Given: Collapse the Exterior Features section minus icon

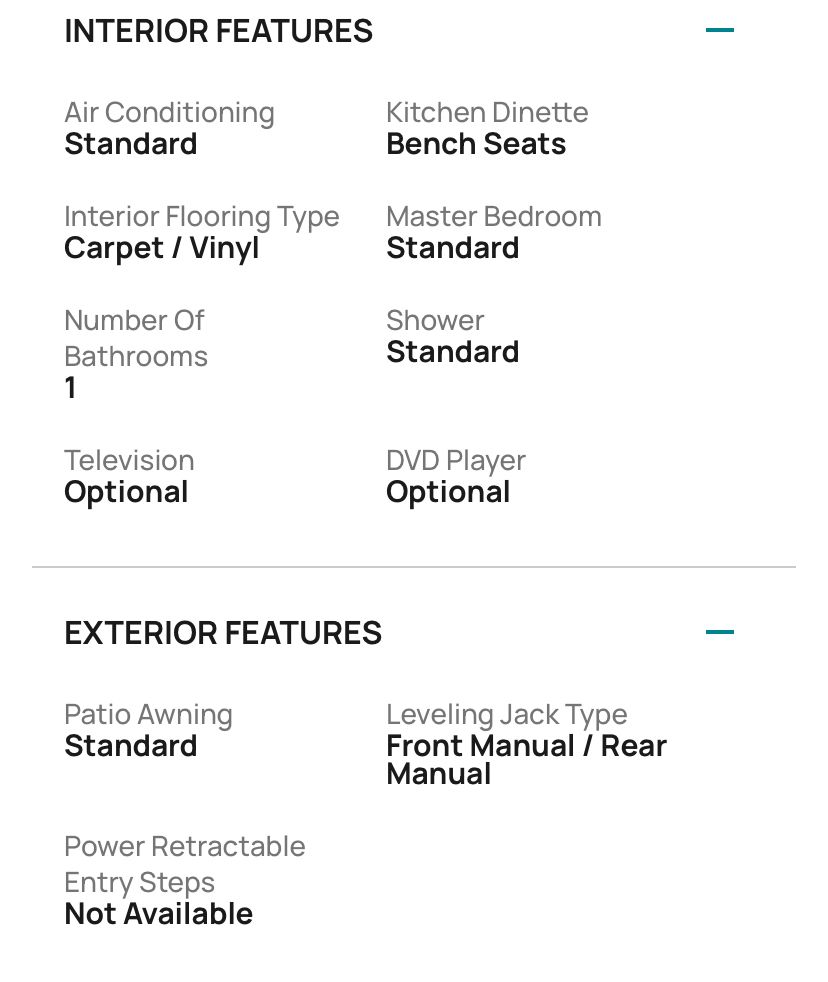Looking at the screenshot, I should pos(719,633).
